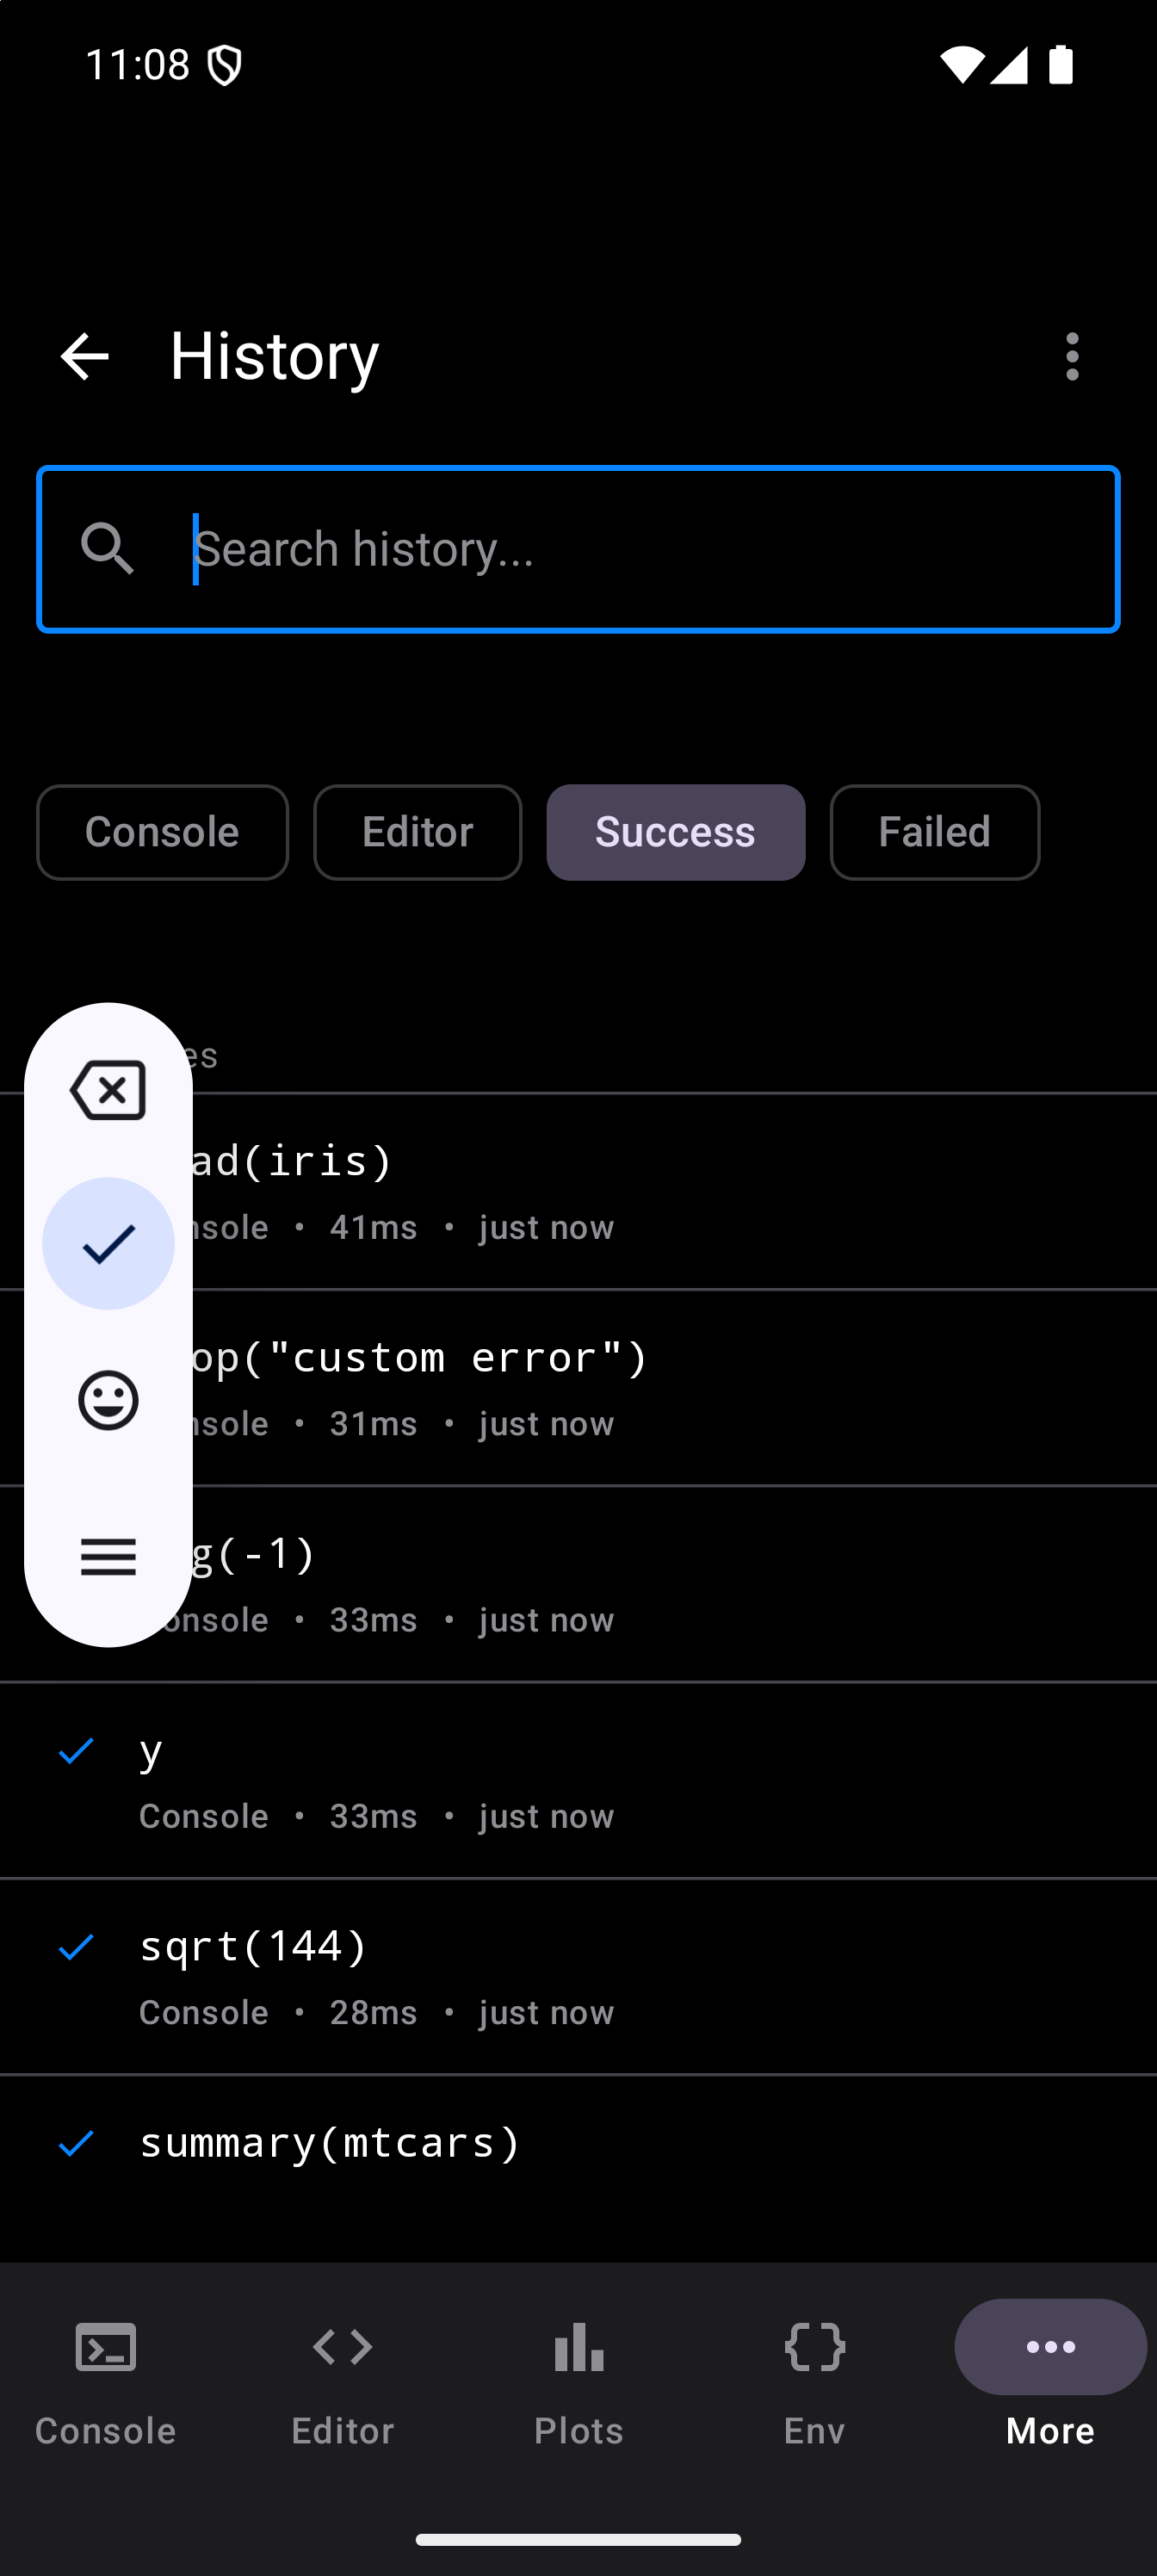Screen dimensions: 1157x2576
Task: Open the emoji picker icon
Action: click(x=108, y=1400)
